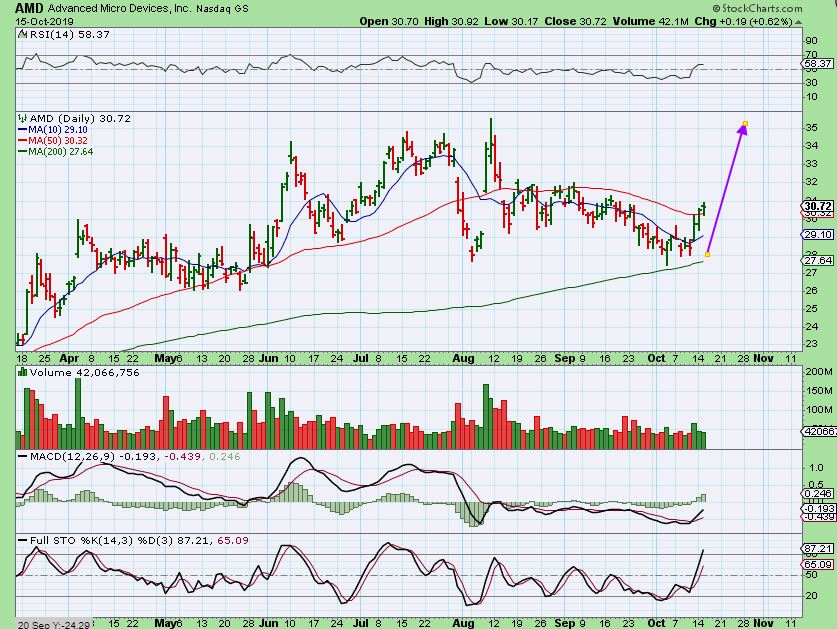
Task: Click the 58.37 RSI value tag
Action: (817, 63)
